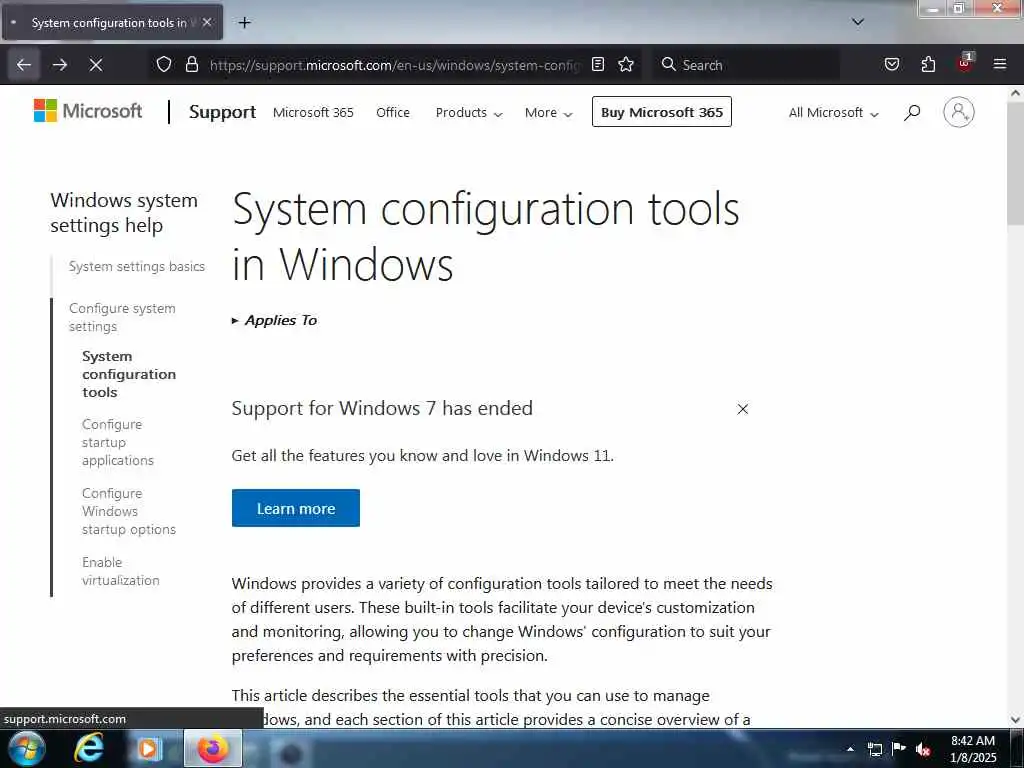Select System configuration tools sidebar item
Viewport: 1024px width, 768px height.
pos(129,374)
